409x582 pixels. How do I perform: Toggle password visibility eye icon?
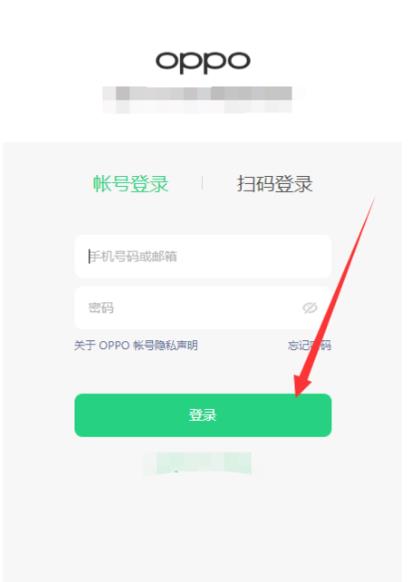click(x=310, y=308)
